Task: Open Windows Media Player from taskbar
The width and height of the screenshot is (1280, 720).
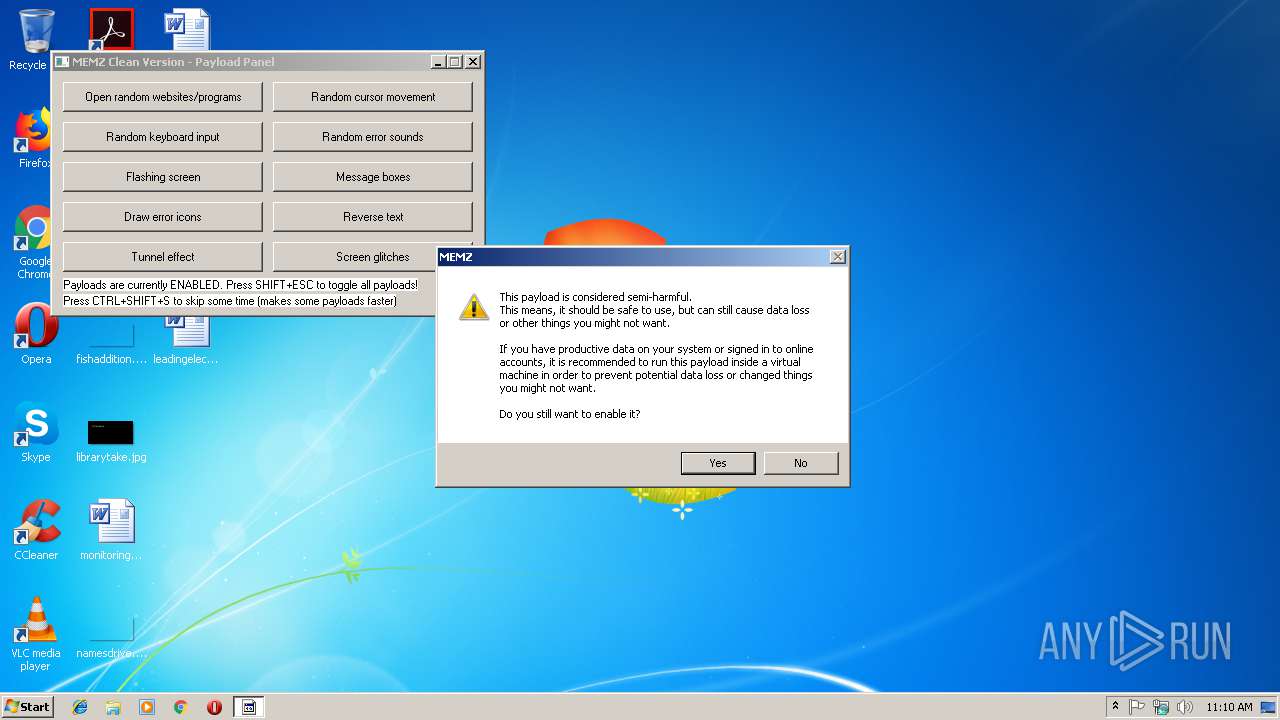Action: tap(147, 707)
